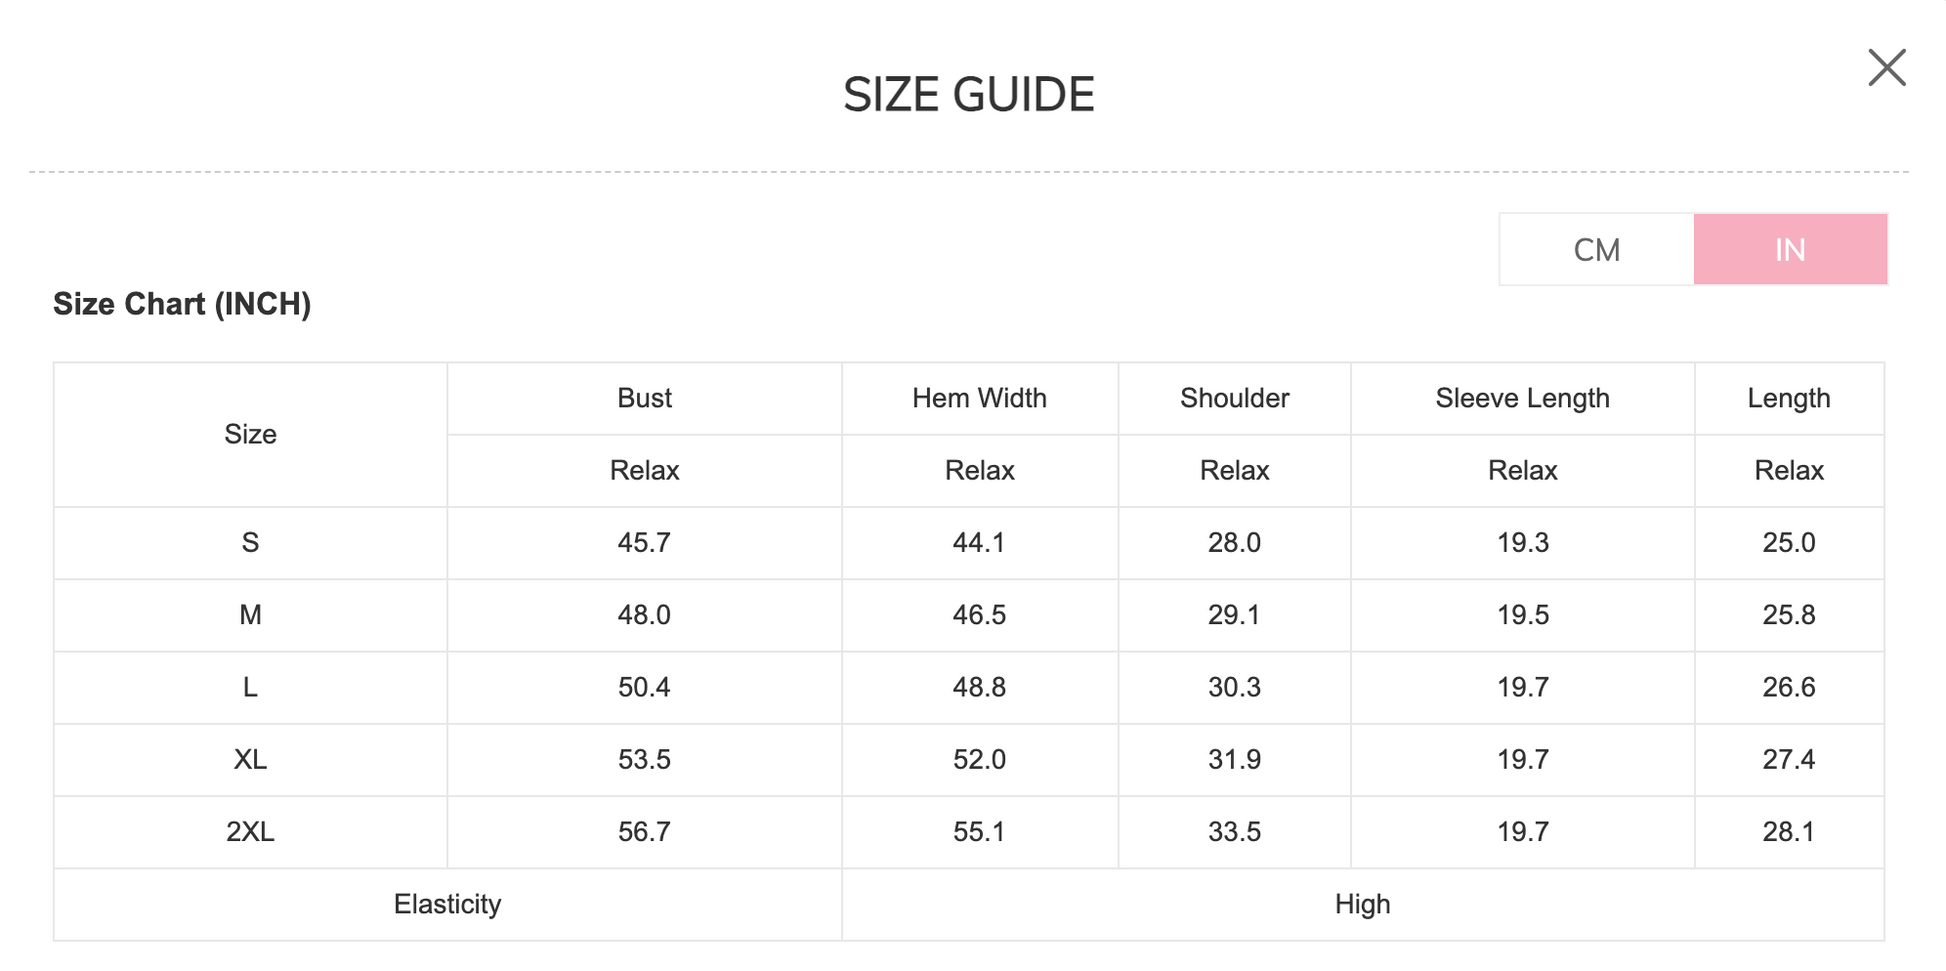Click the Size Chart (INCH) heading
The image size is (1946, 971).
(182, 304)
